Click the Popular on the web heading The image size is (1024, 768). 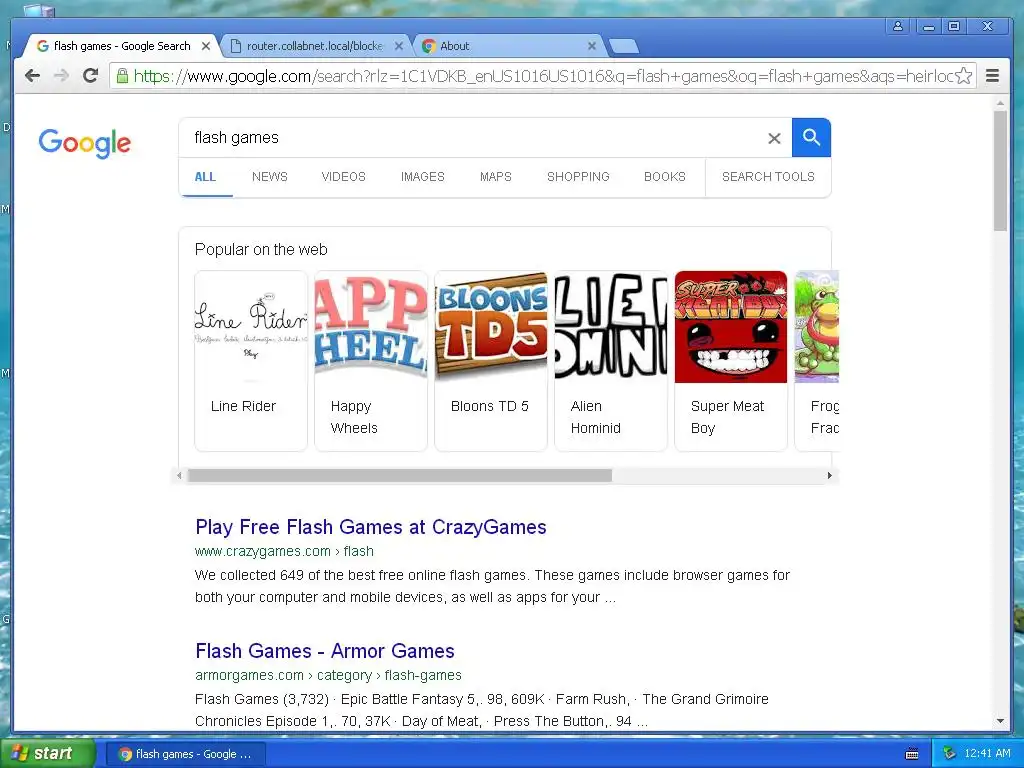261,249
